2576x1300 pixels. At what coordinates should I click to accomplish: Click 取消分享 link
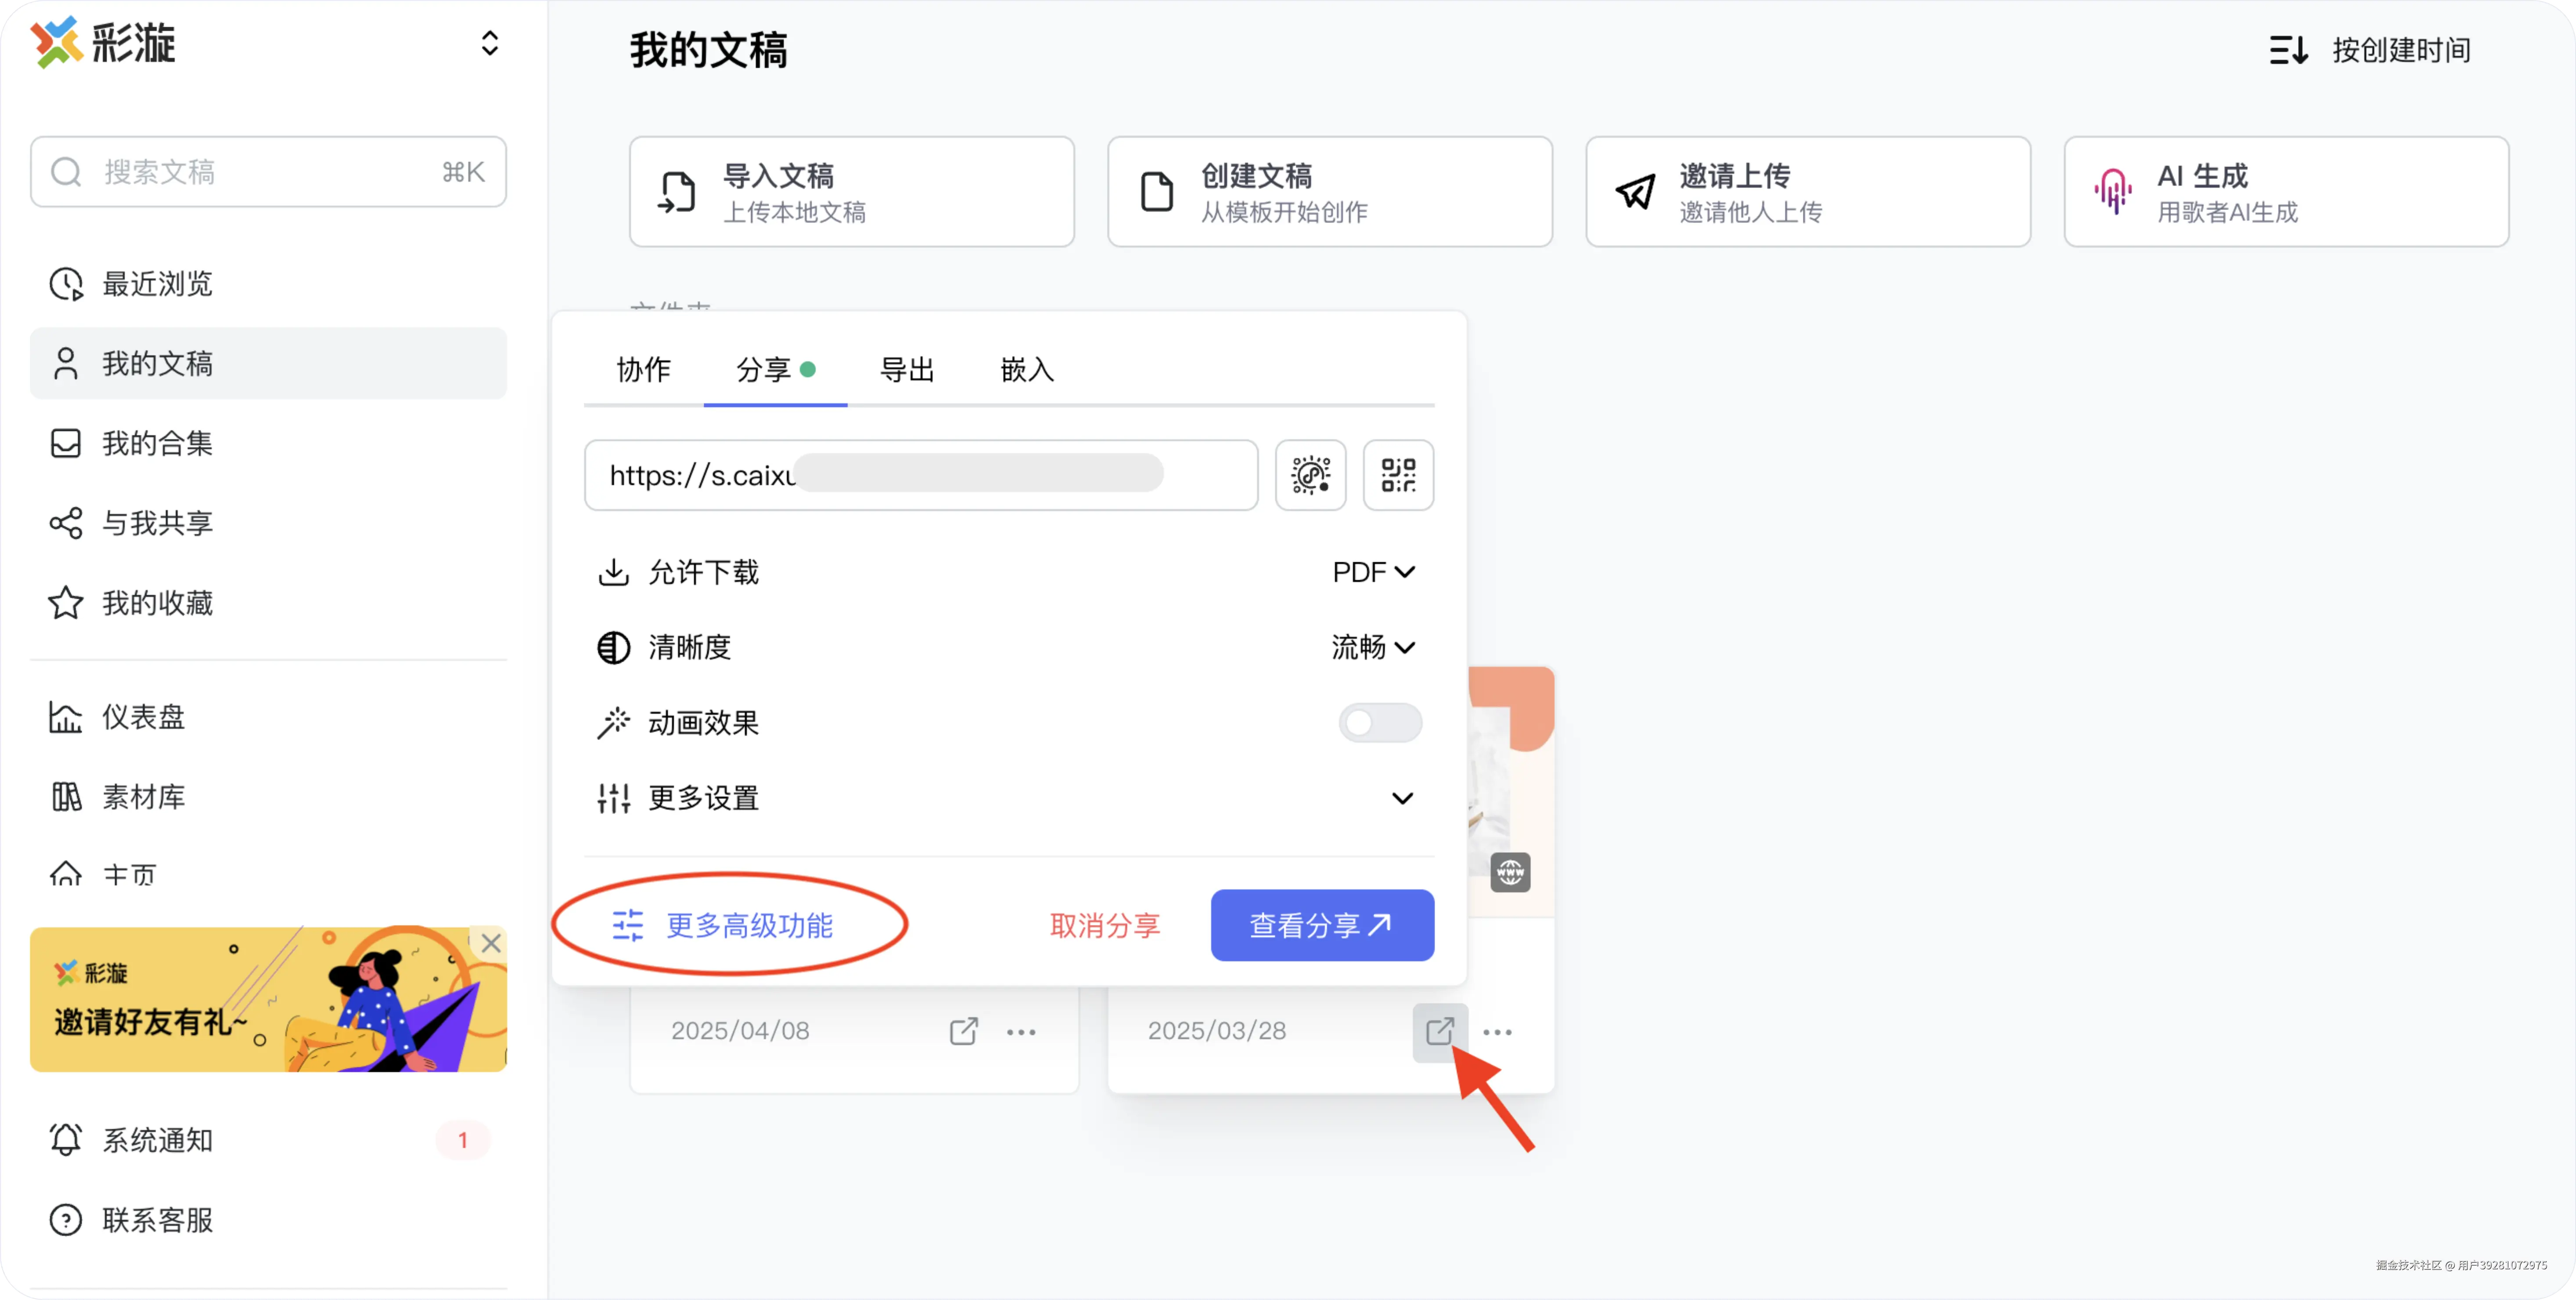coord(1104,925)
